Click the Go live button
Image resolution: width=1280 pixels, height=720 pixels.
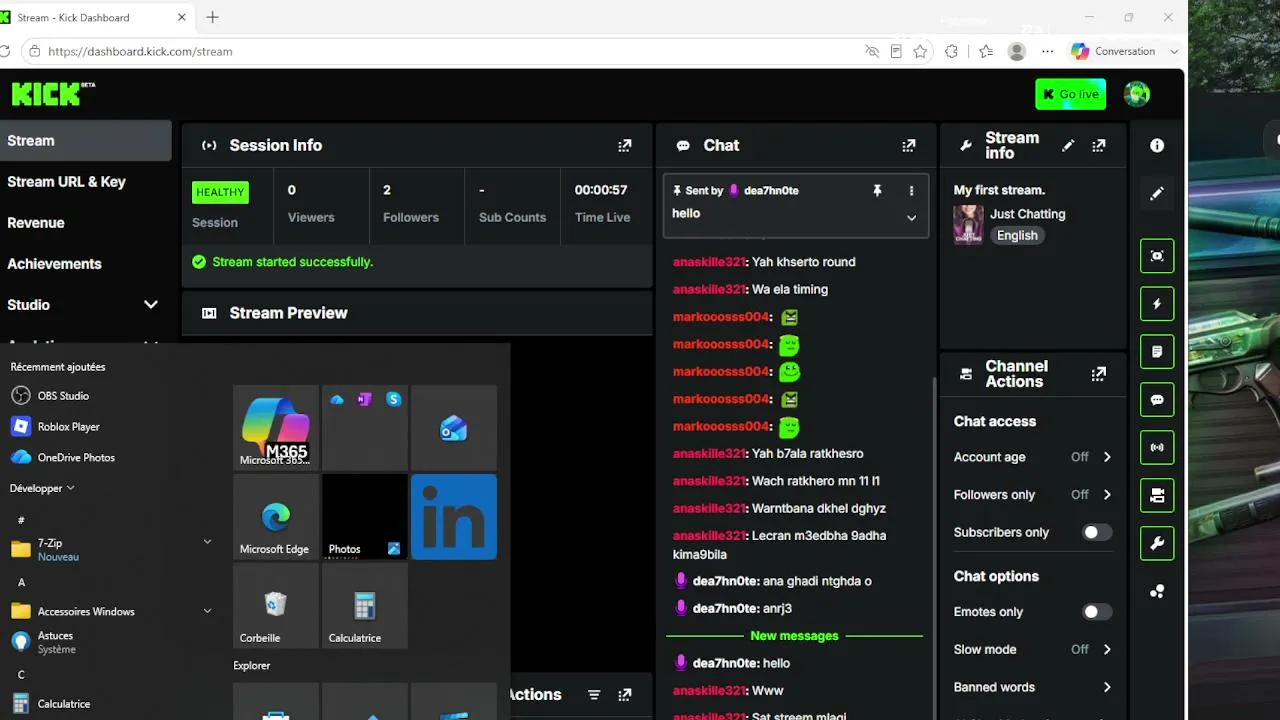[1071, 94]
